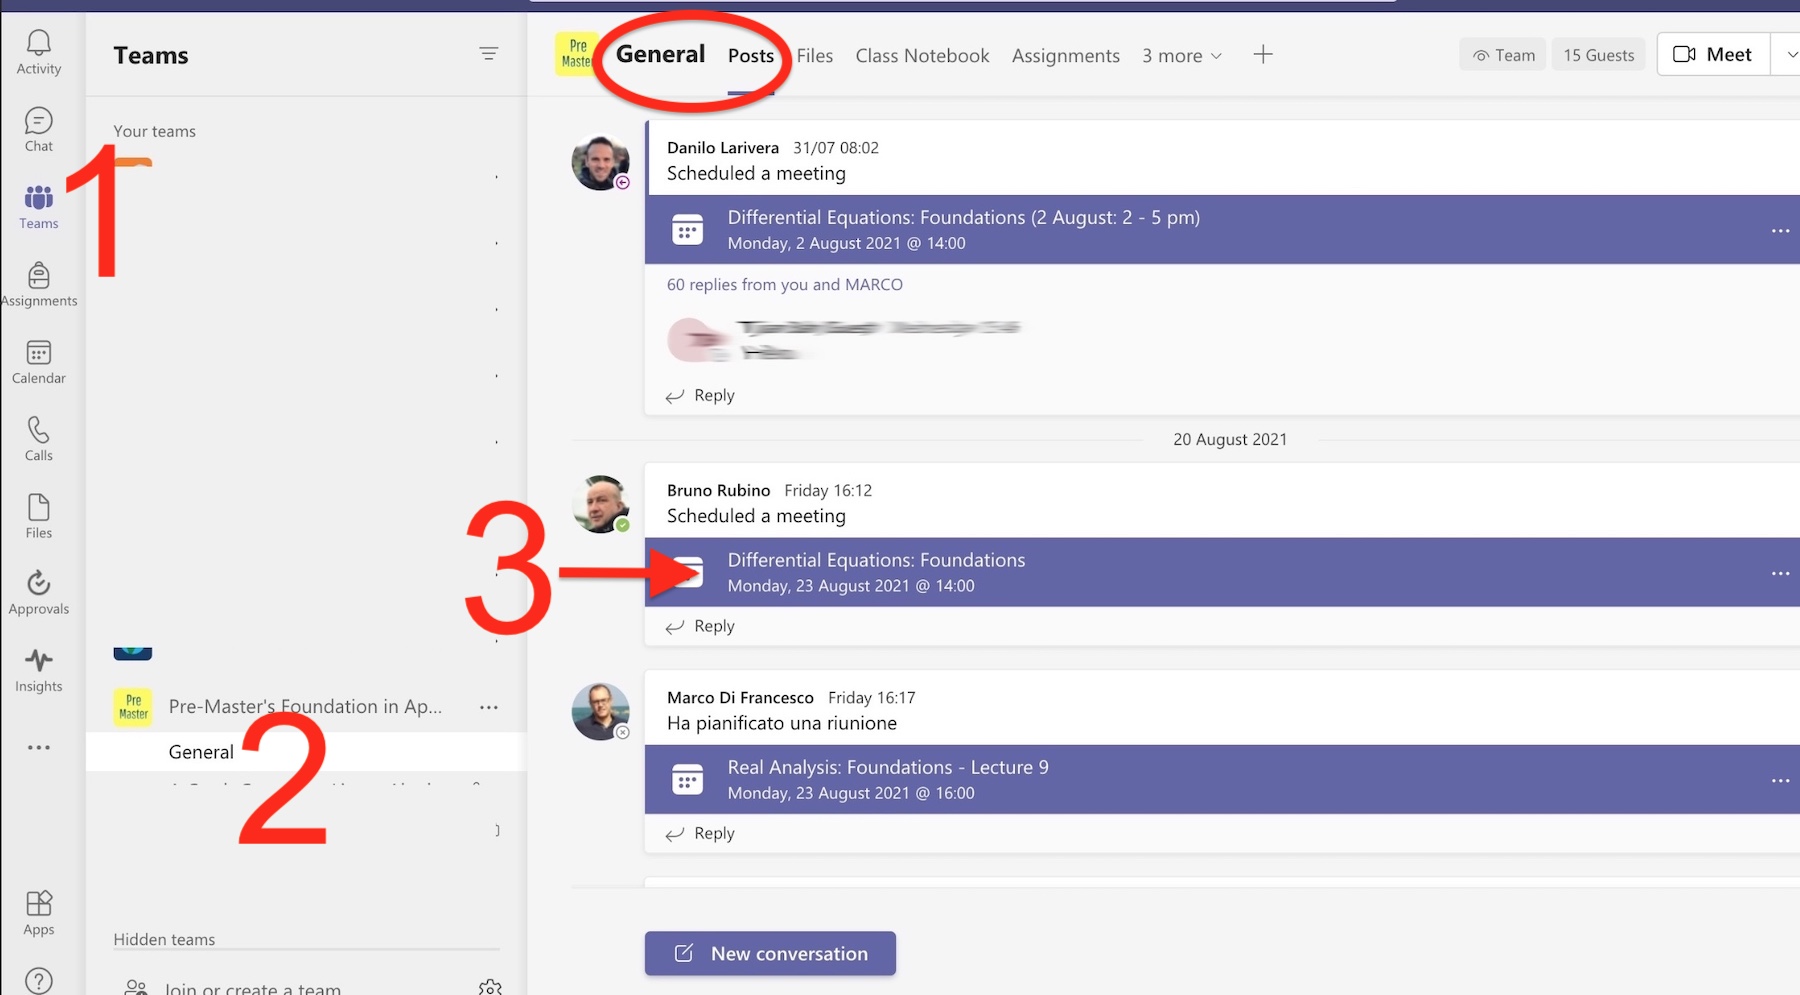Open the Assignments backpack icon in sidebar
1800x995 pixels.
[38, 284]
